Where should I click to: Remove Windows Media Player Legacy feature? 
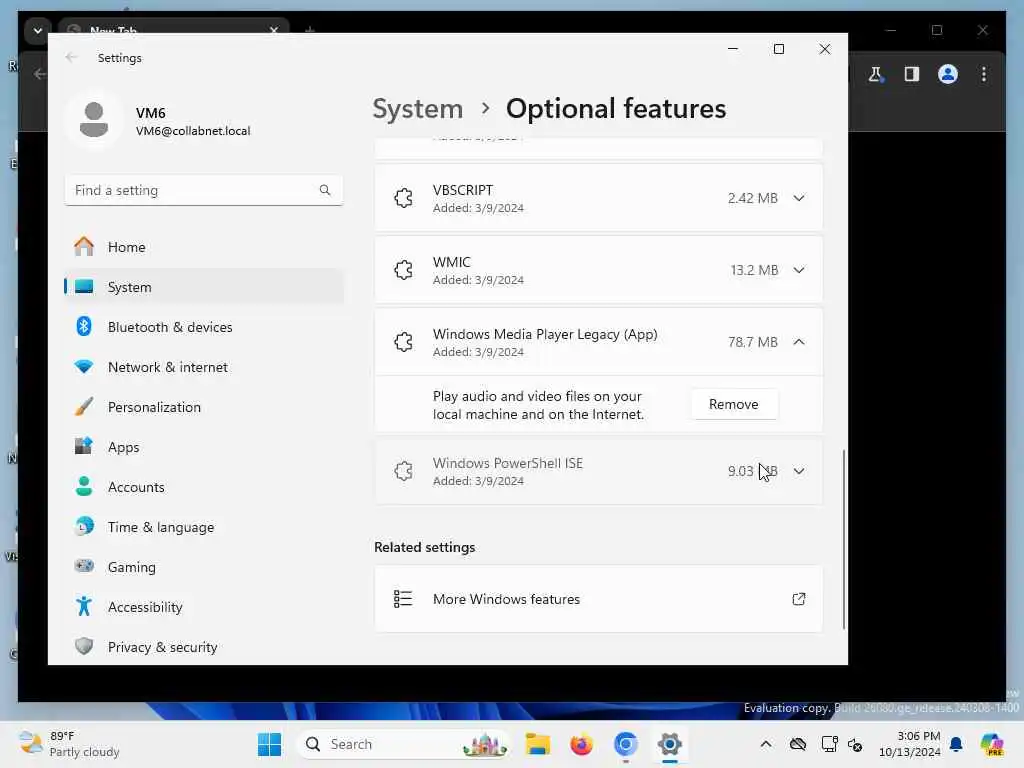pyautogui.click(x=734, y=404)
